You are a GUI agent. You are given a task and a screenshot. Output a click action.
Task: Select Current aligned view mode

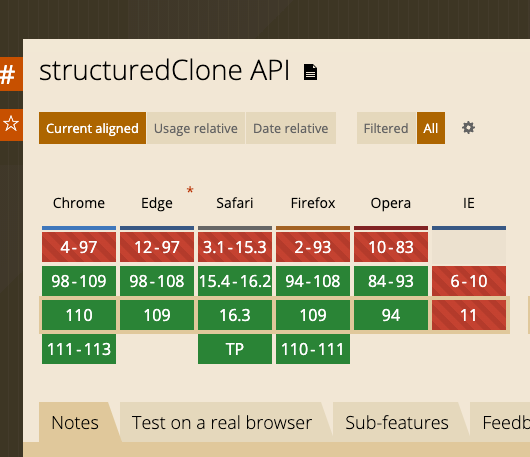click(x=92, y=128)
